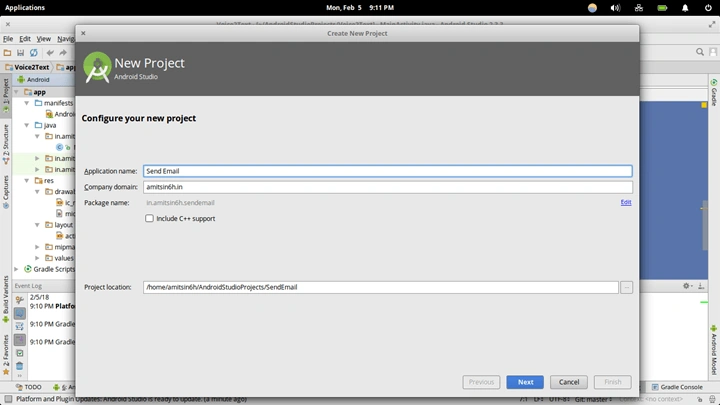Collapse manifests folder in project tree
Image resolution: width=720 pixels, height=405 pixels.
(27, 103)
